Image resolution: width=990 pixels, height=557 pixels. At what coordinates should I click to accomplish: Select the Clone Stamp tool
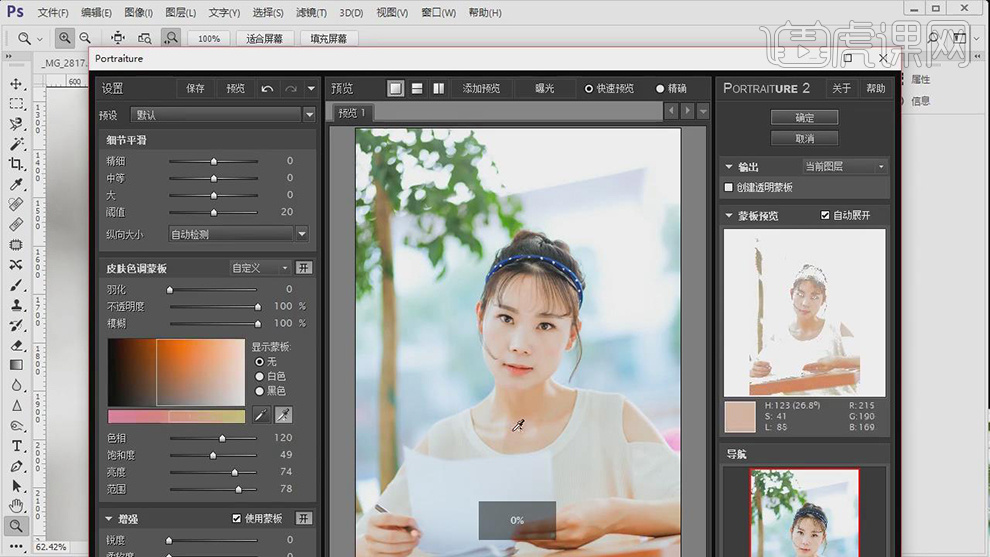coord(16,305)
